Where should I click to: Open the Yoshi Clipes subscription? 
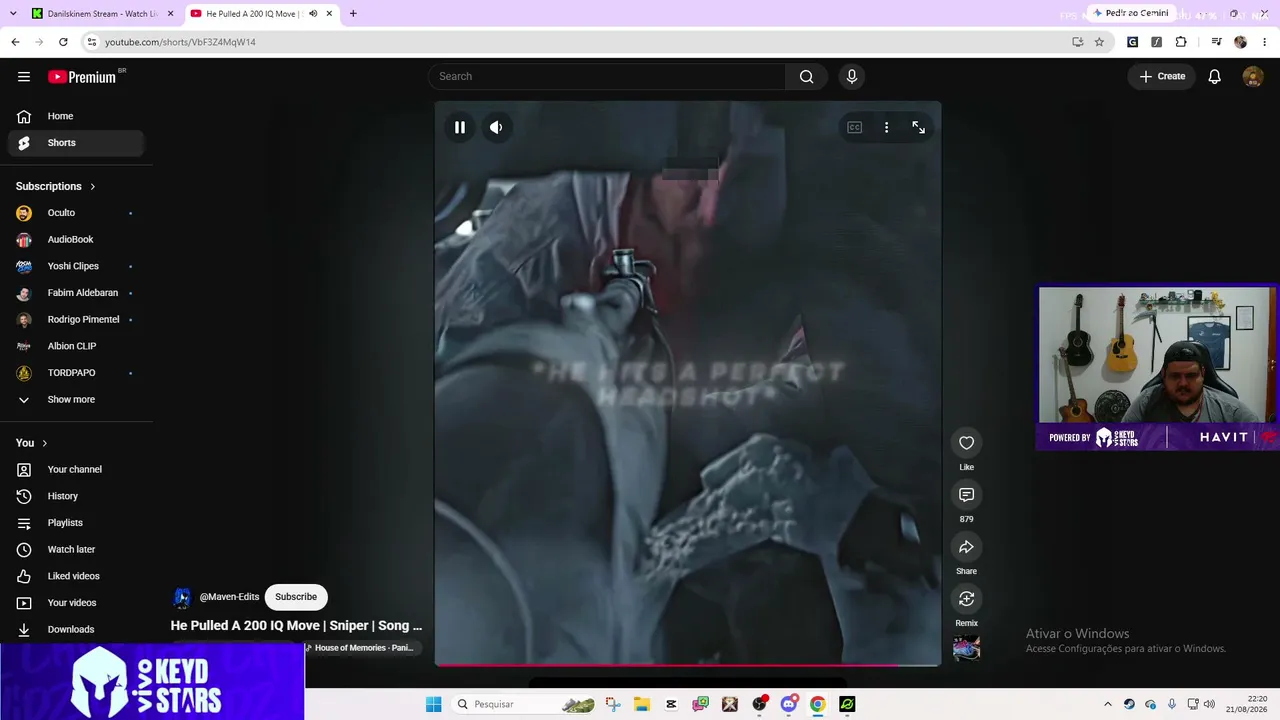pyautogui.click(x=76, y=266)
